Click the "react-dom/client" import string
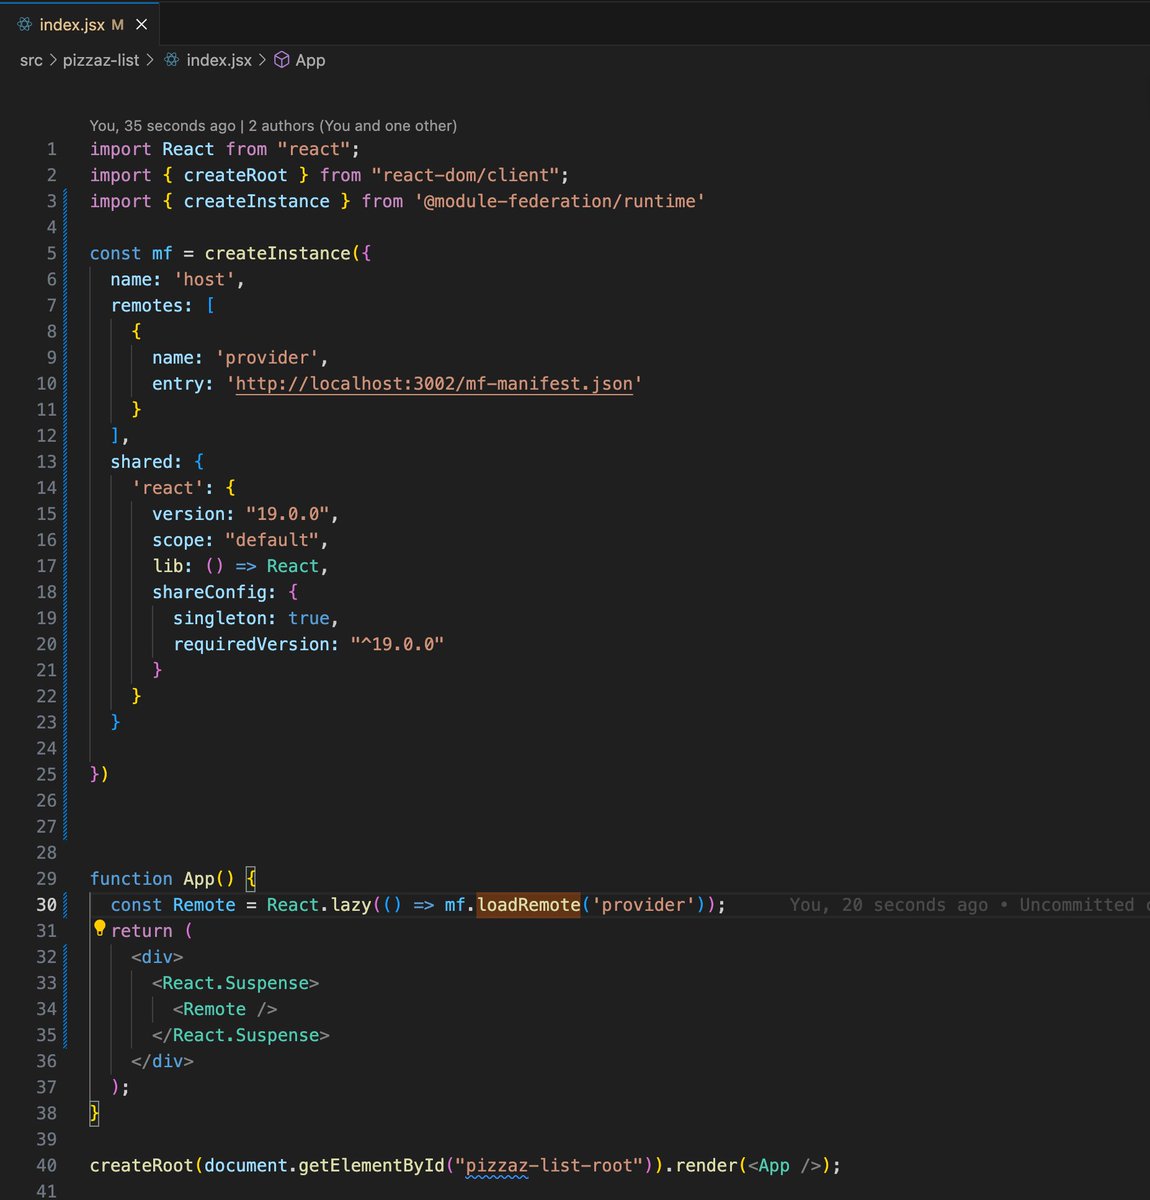Image resolution: width=1150 pixels, height=1200 pixels. tap(465, 176)
